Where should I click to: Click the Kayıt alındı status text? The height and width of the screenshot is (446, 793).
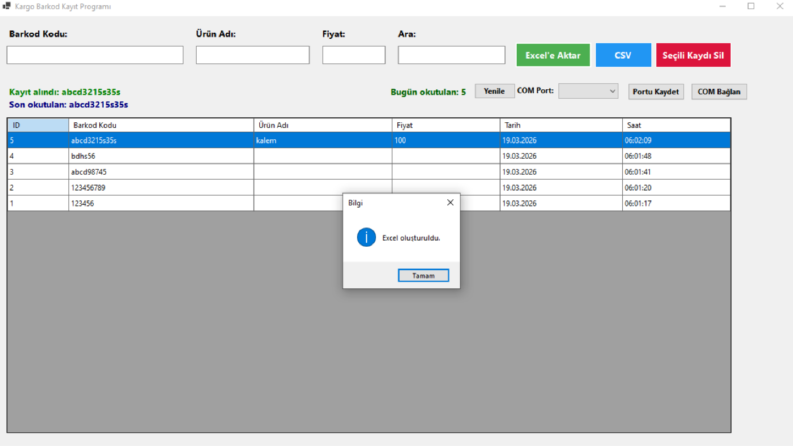65,92
